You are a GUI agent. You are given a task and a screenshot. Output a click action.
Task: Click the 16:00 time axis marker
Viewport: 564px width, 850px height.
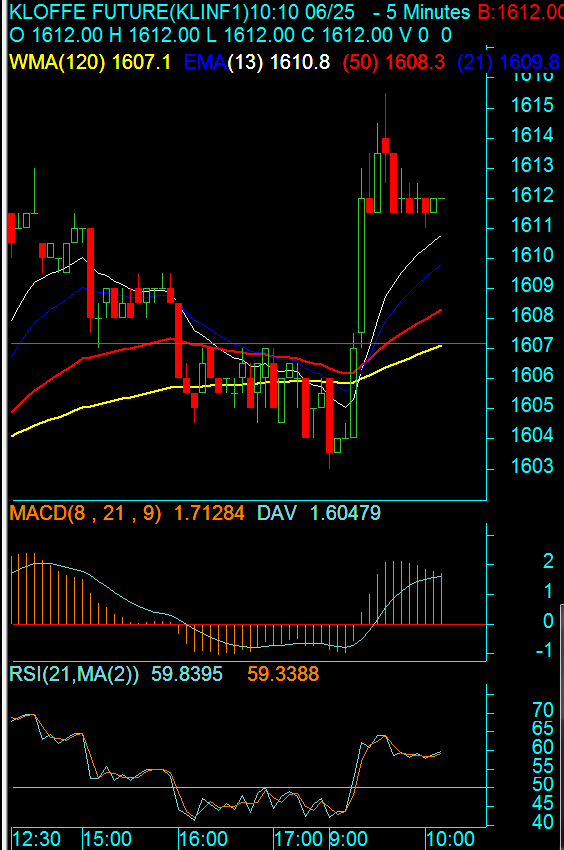[x=203, y=839]
